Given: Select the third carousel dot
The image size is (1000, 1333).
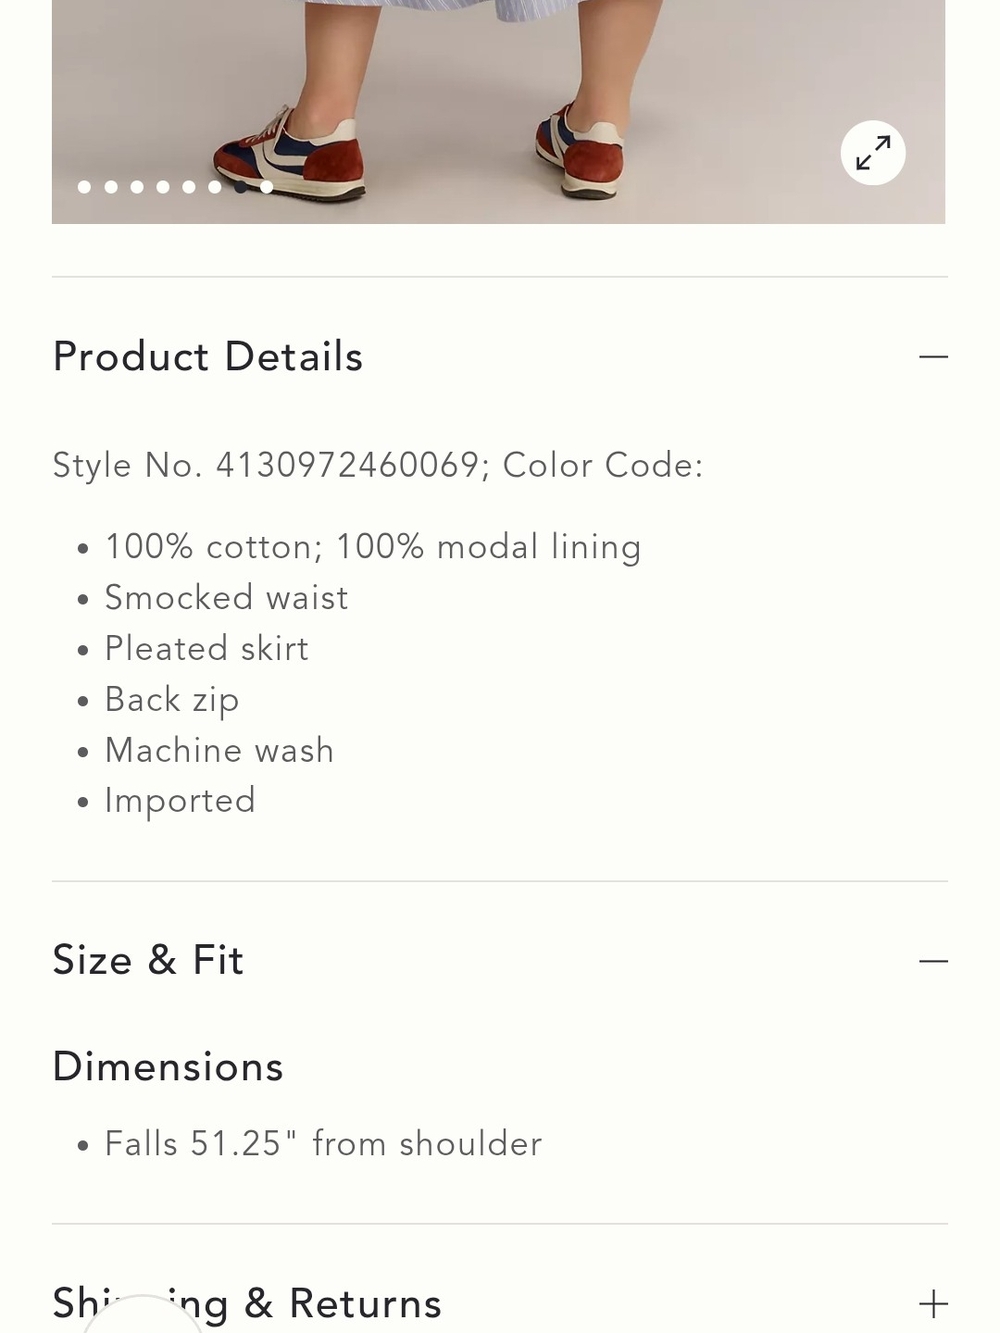Looking at the screenshot, I should tap(137, 187).
